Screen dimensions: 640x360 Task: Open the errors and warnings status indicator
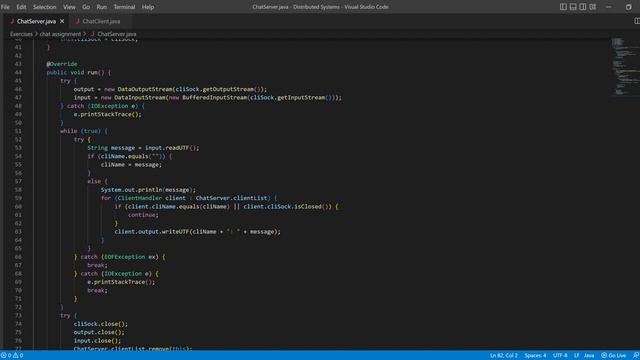pos(12,356)
